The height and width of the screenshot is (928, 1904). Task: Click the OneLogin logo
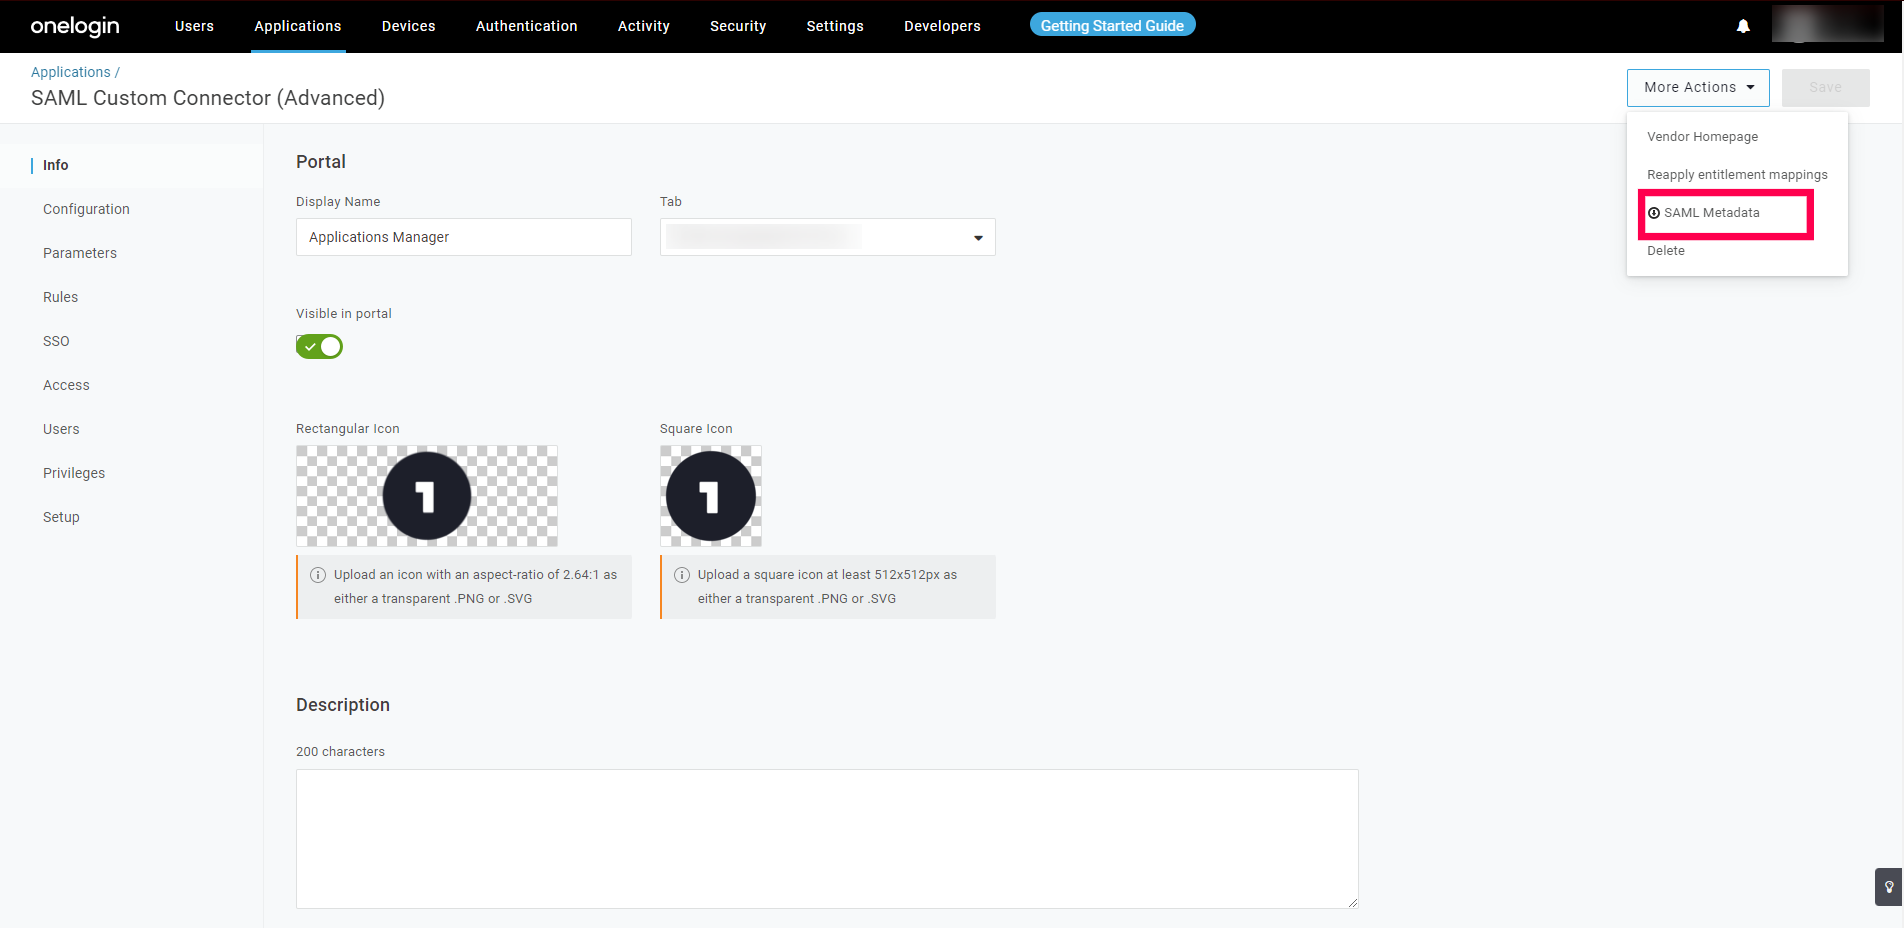pos(75,26)
